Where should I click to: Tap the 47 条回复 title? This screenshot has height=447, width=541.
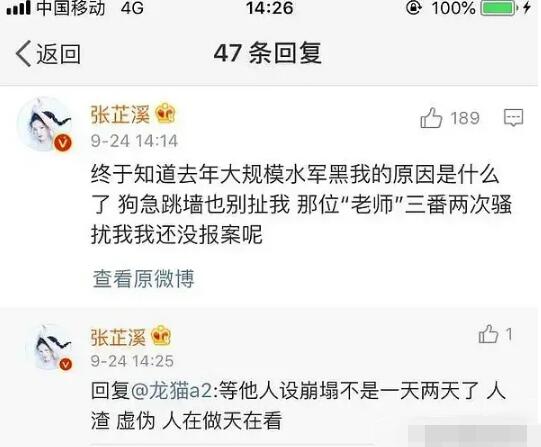click(268, 53)
